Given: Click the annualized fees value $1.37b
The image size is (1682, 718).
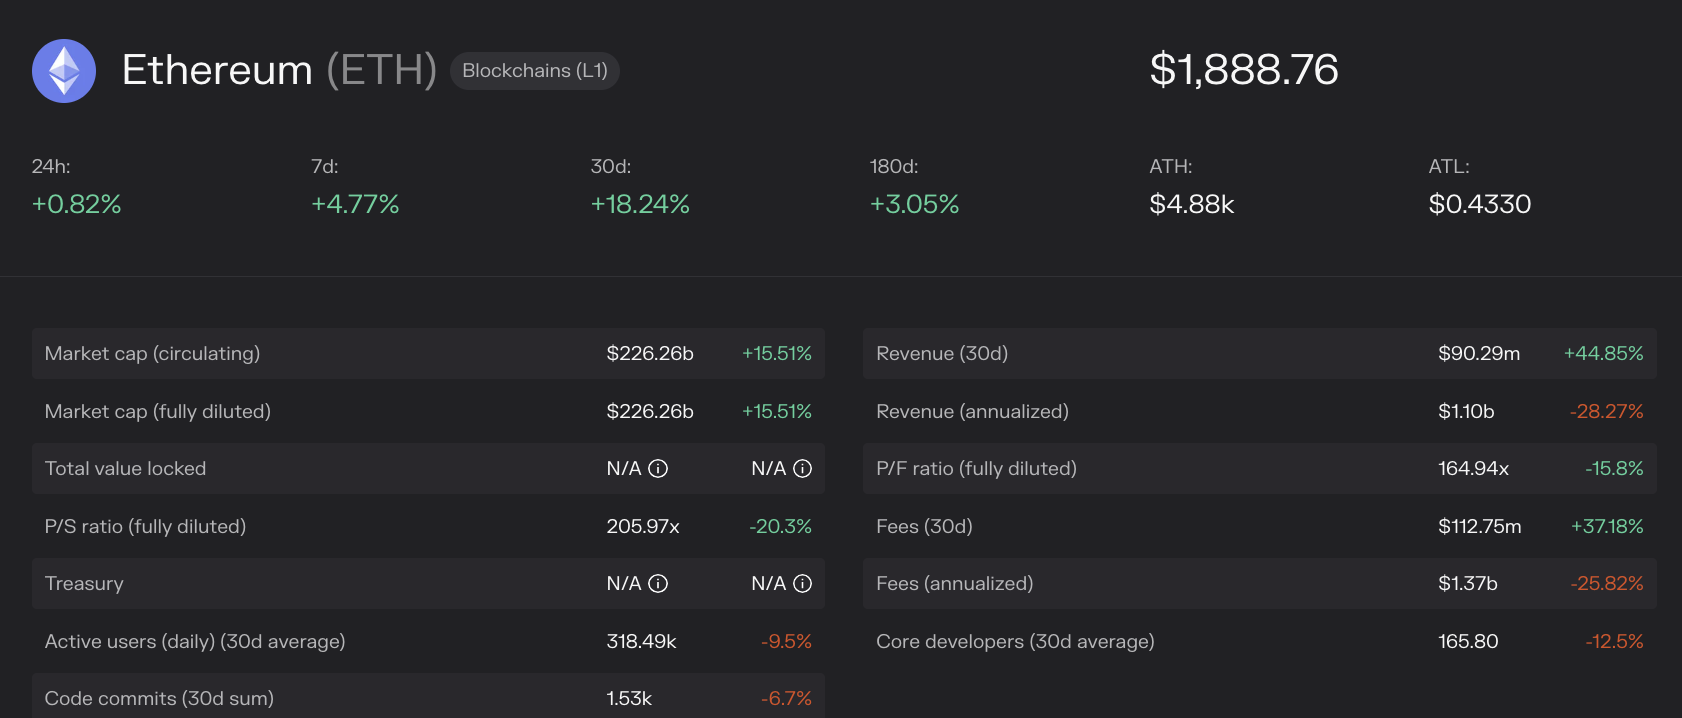Looking at the screenshot, I should click(x=1468, y=584).
